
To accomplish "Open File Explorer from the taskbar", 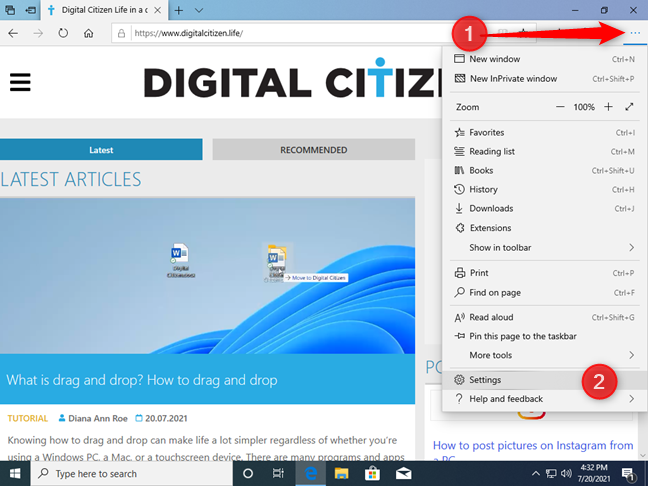I will point(341,474).
